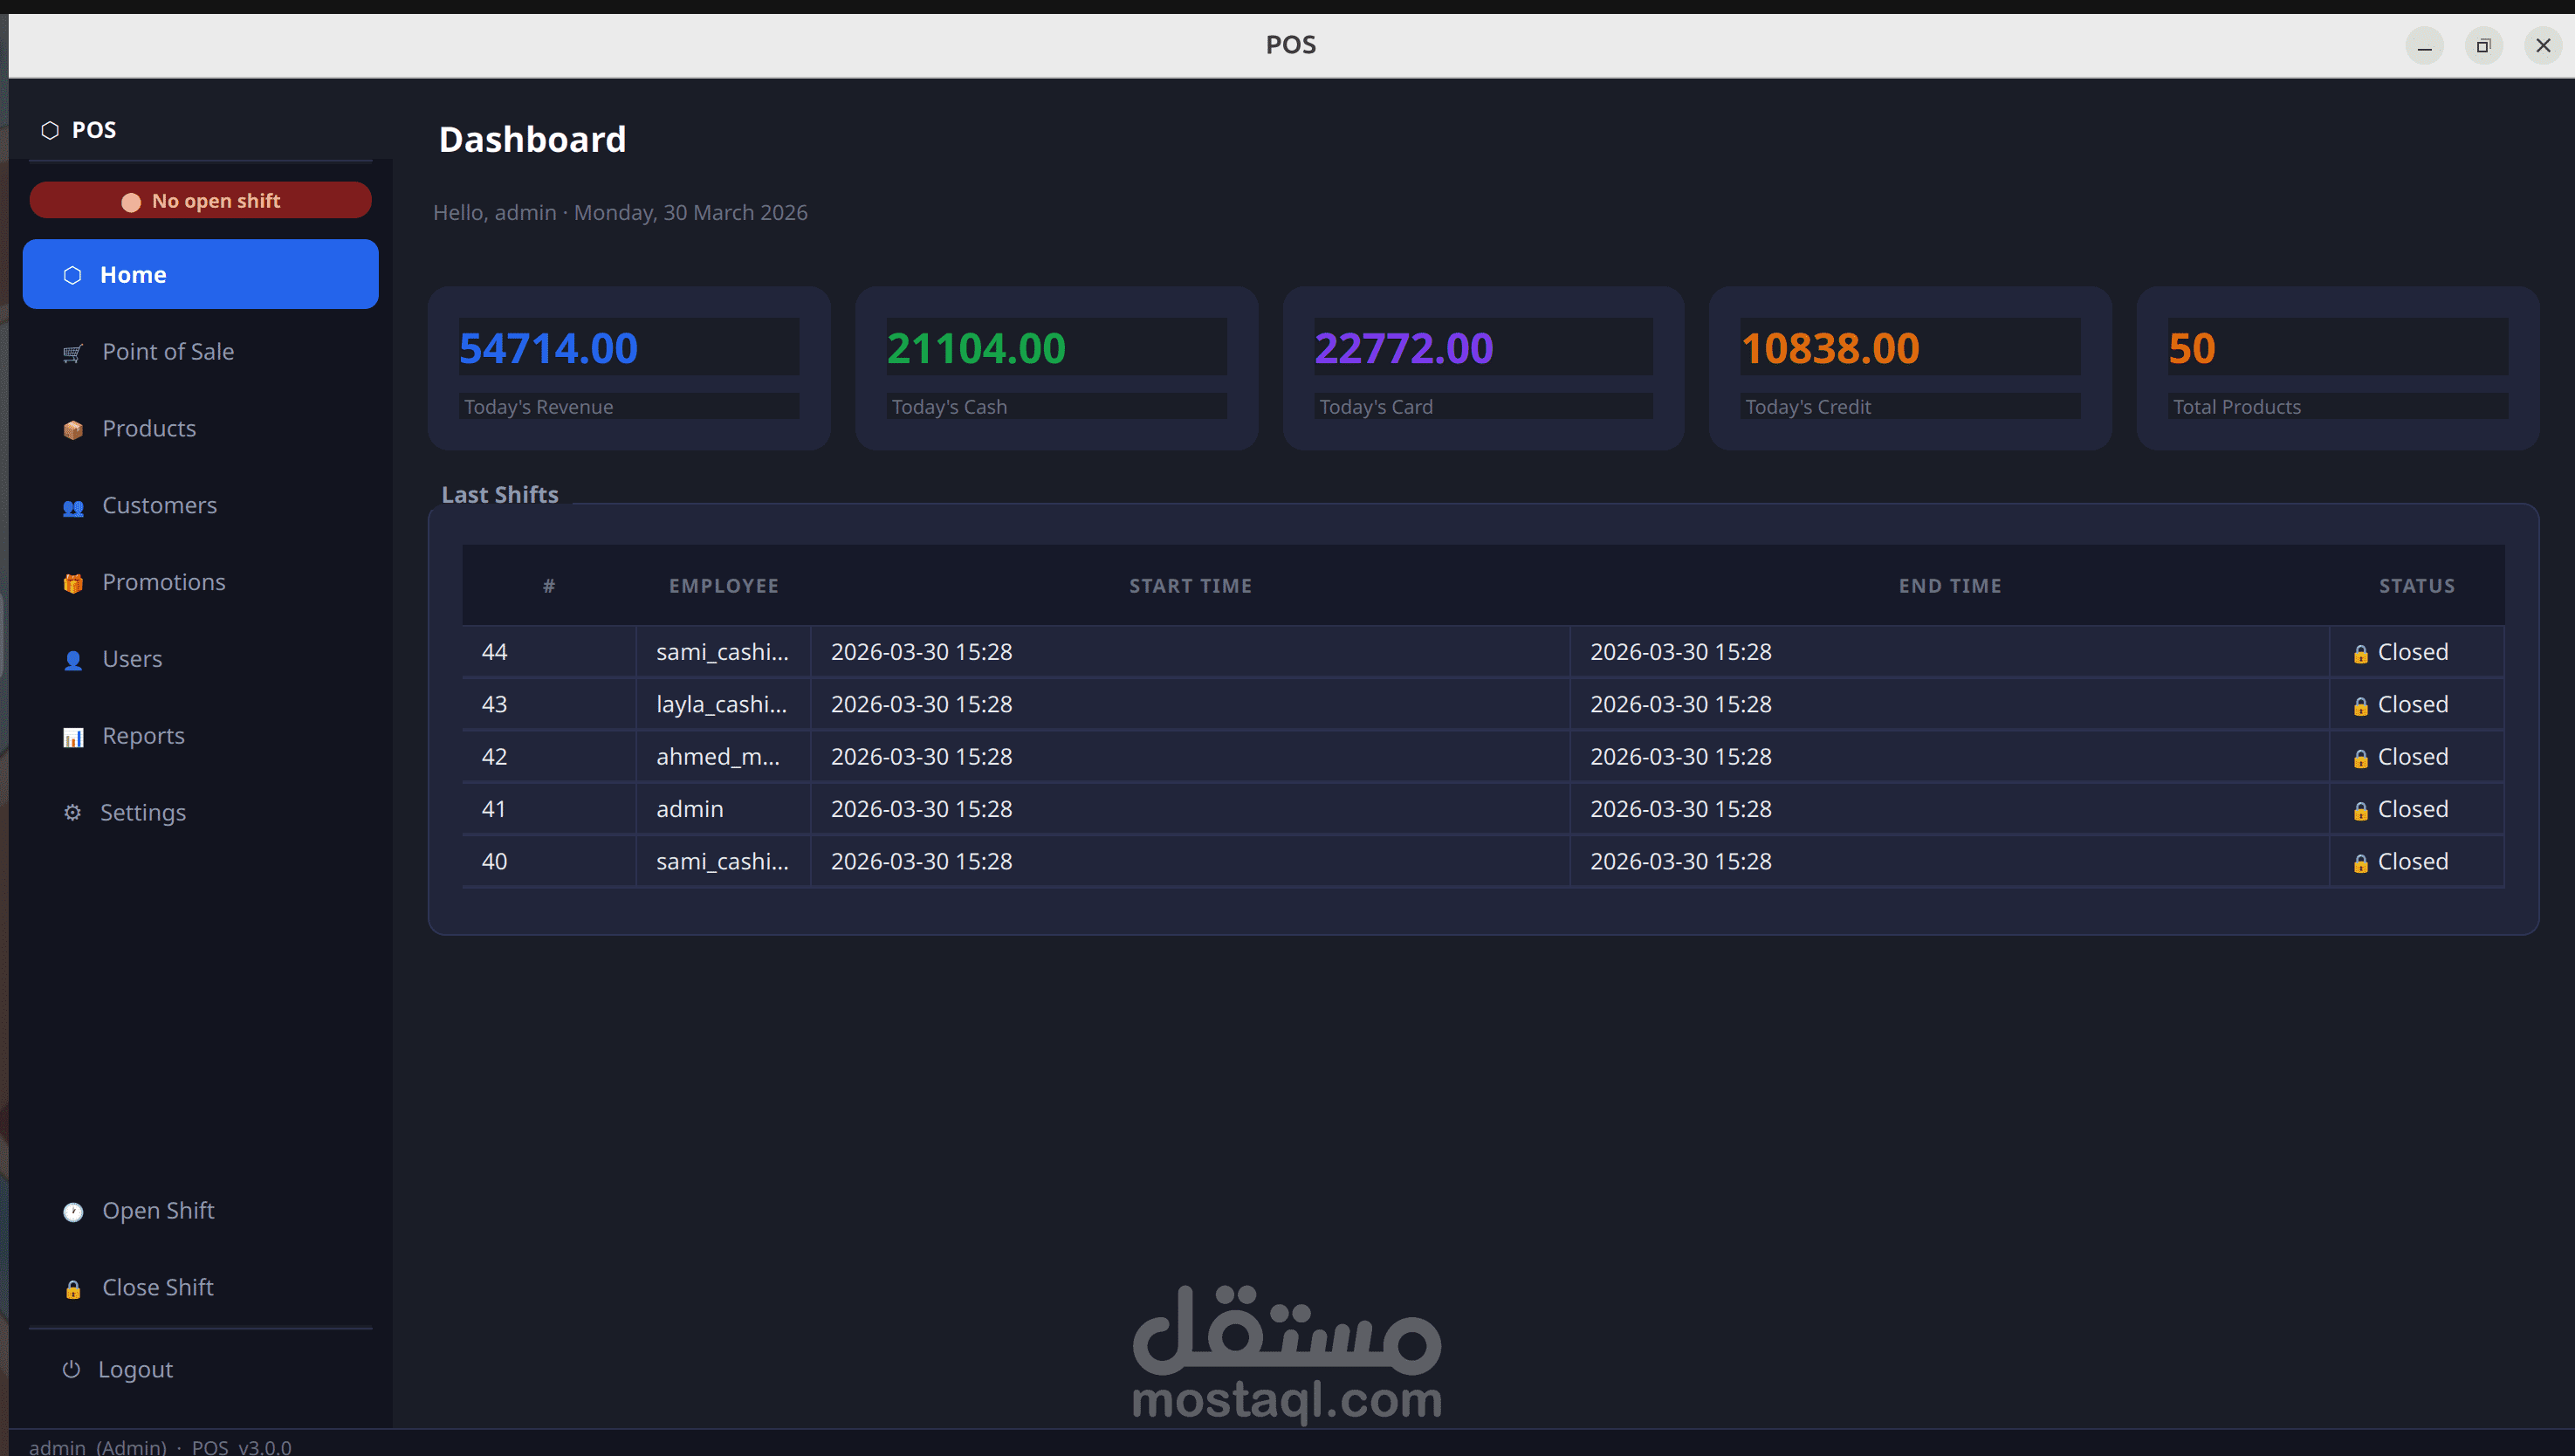Click the clock icon for Open Shift

[x=73, y=1212]
